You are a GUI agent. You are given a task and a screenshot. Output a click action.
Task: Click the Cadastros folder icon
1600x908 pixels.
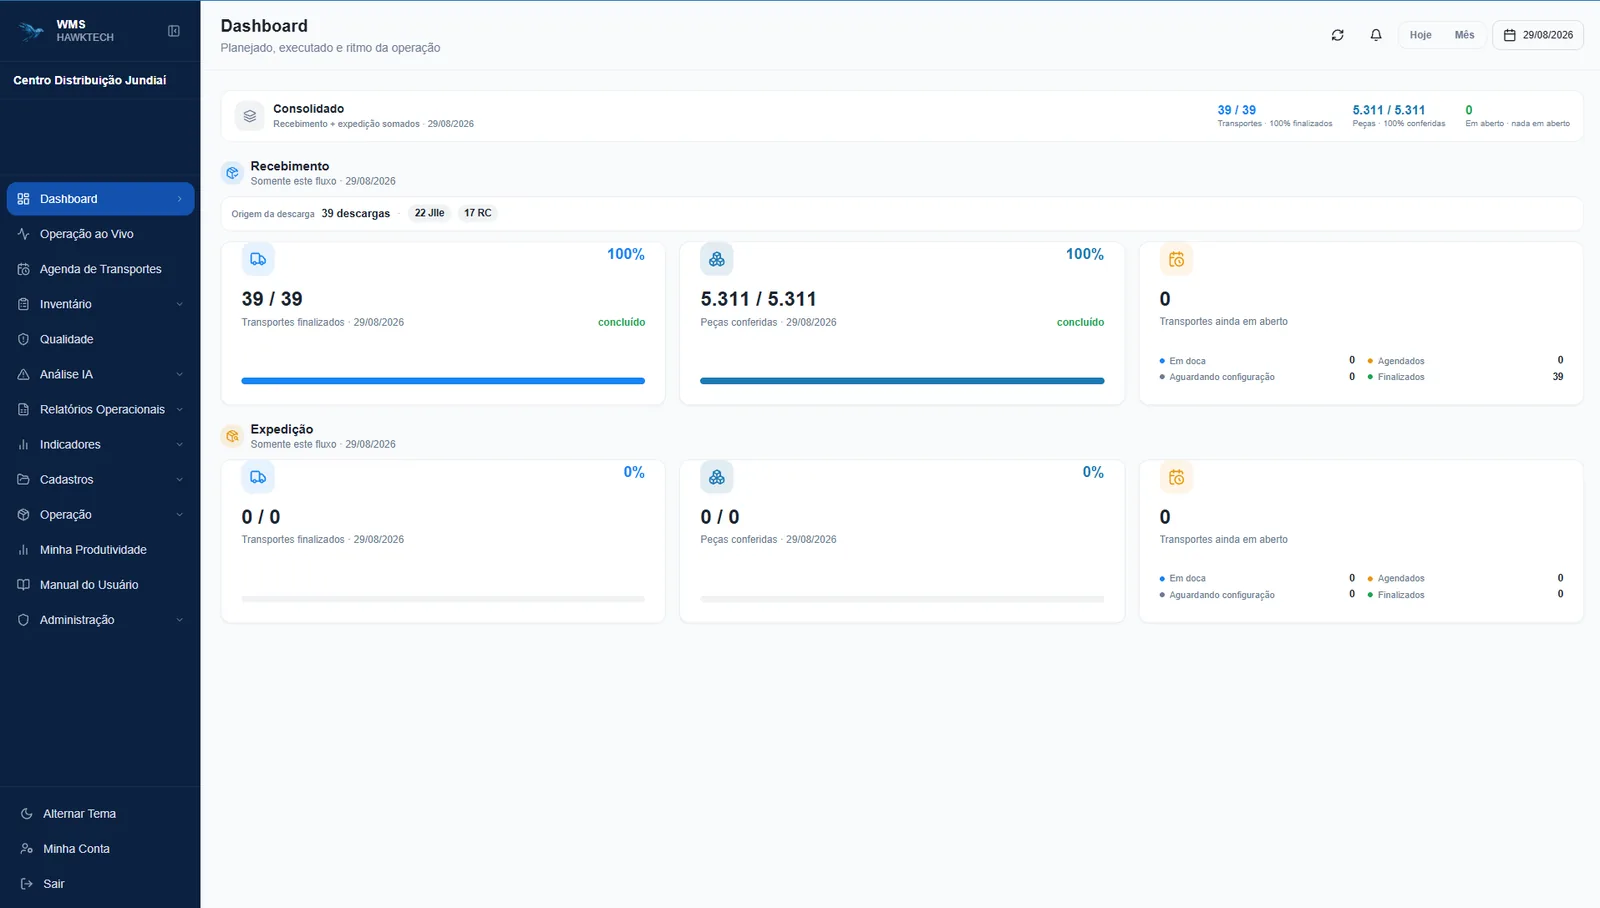click(x=23, y=479)
